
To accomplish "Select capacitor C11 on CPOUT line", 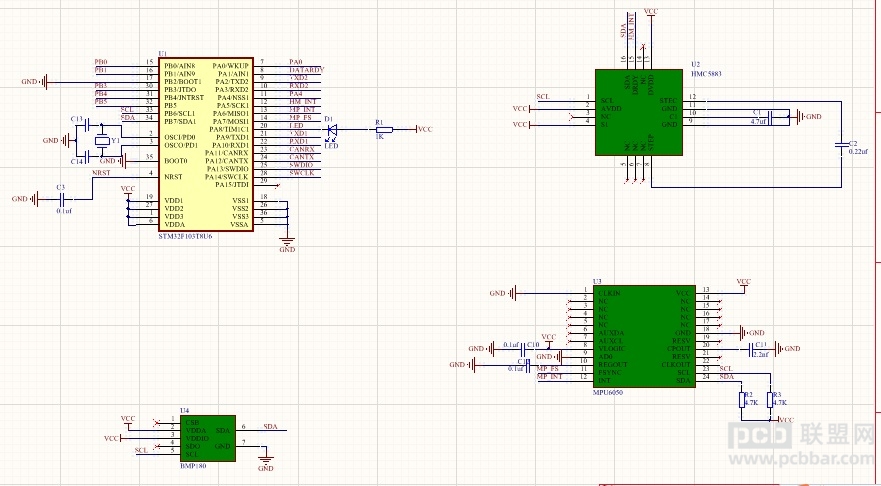I will click(753, 349).
